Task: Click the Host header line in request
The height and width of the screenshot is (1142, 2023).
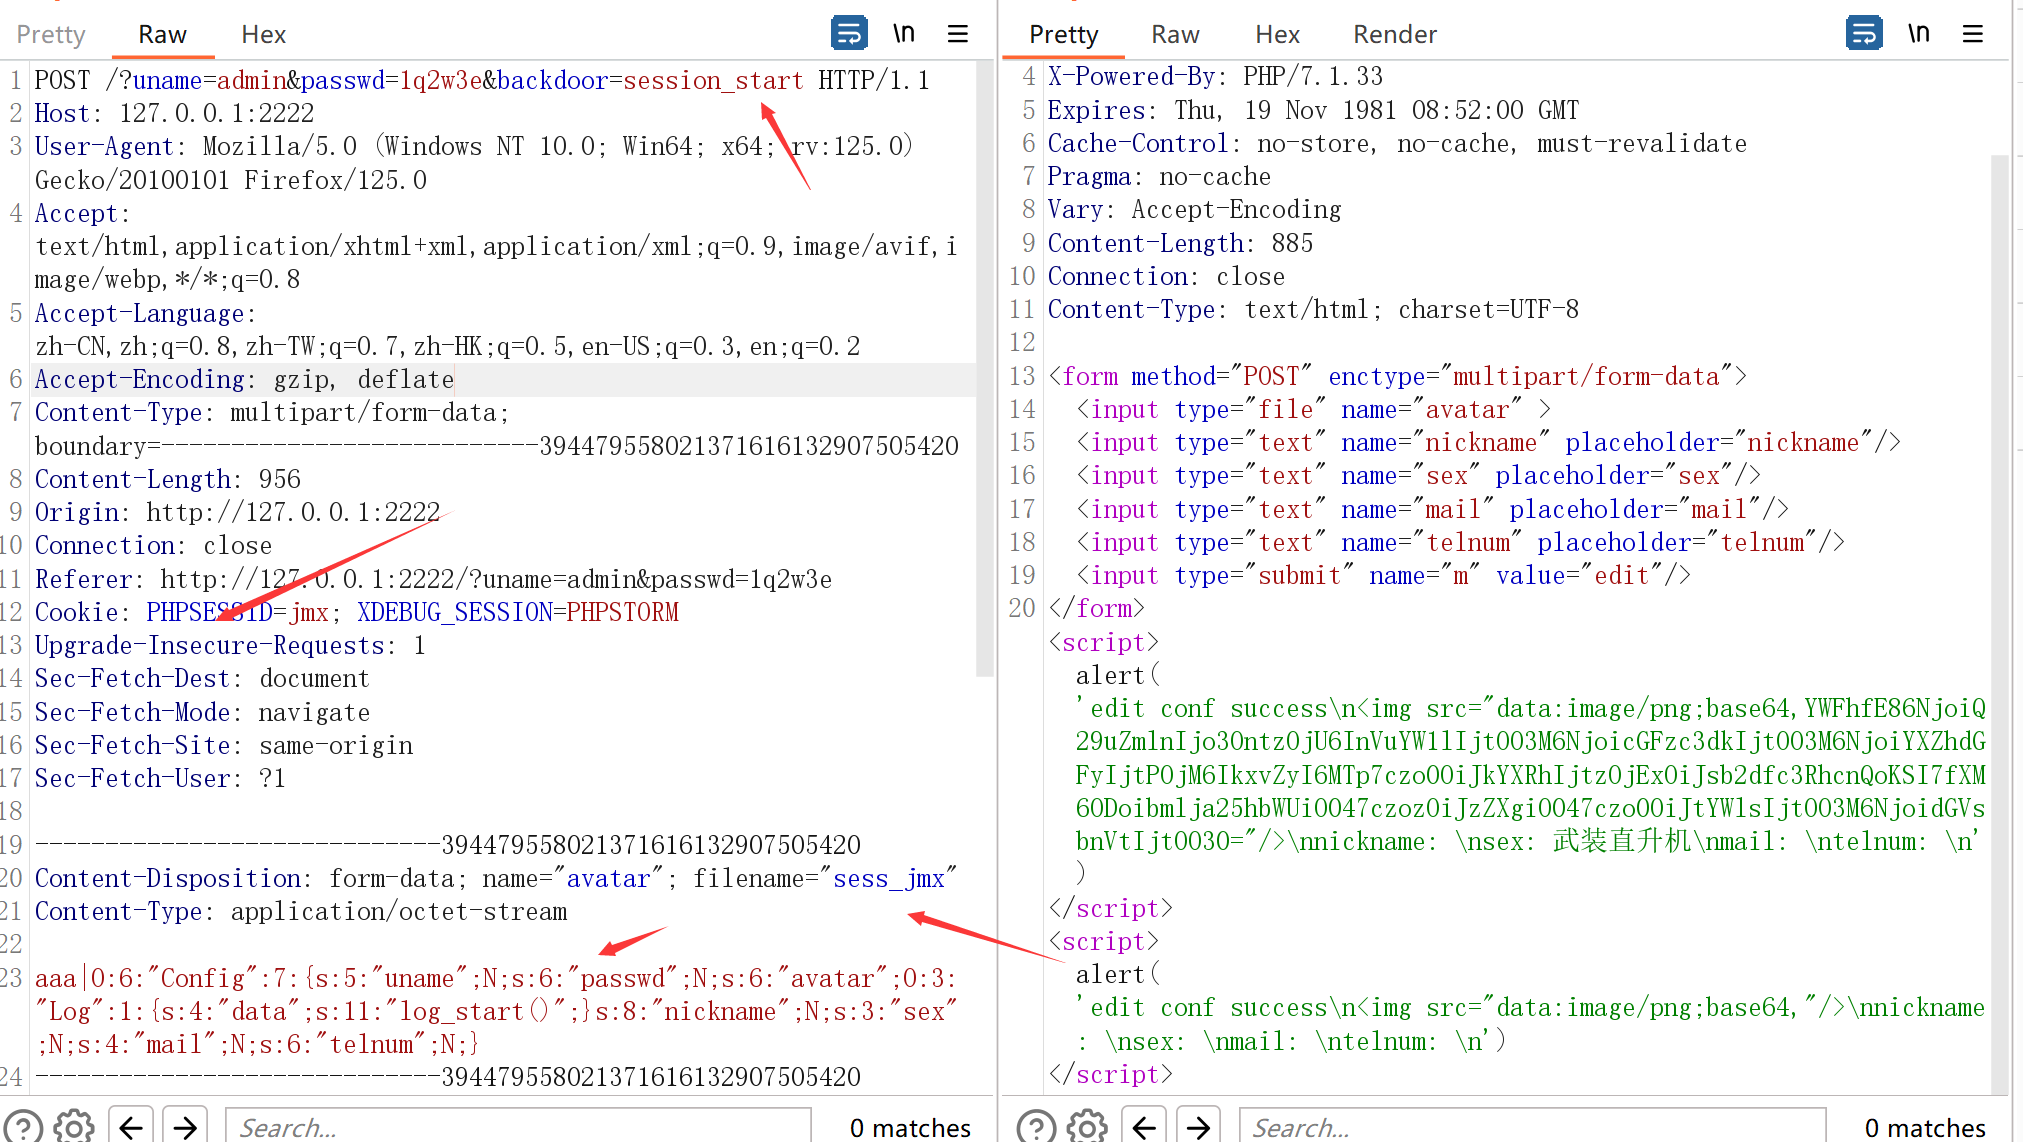Action: pos(175,114)
